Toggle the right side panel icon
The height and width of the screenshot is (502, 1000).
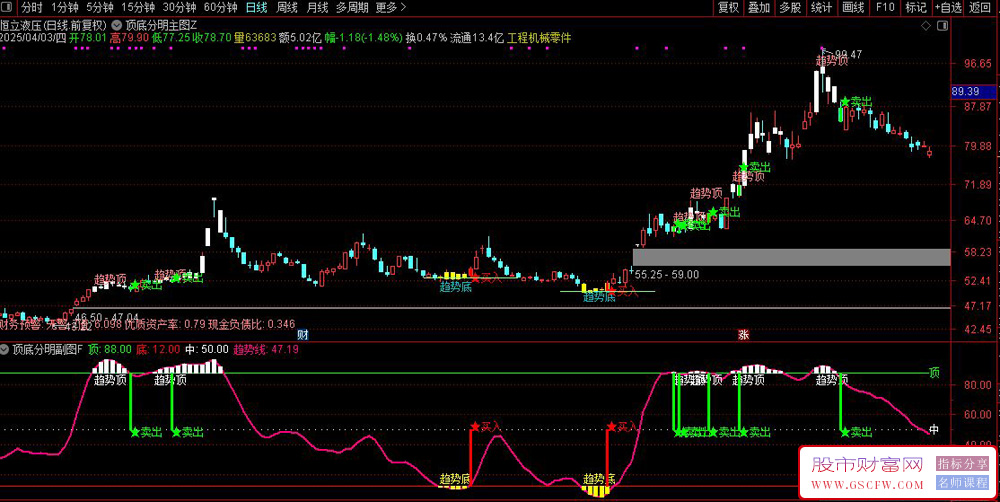pos(943,26)
